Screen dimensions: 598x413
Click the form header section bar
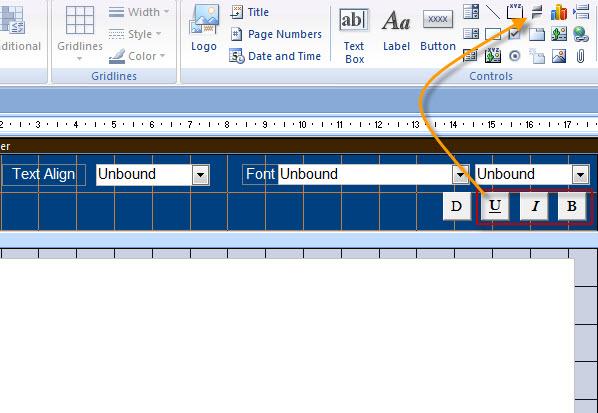point(299,146)
